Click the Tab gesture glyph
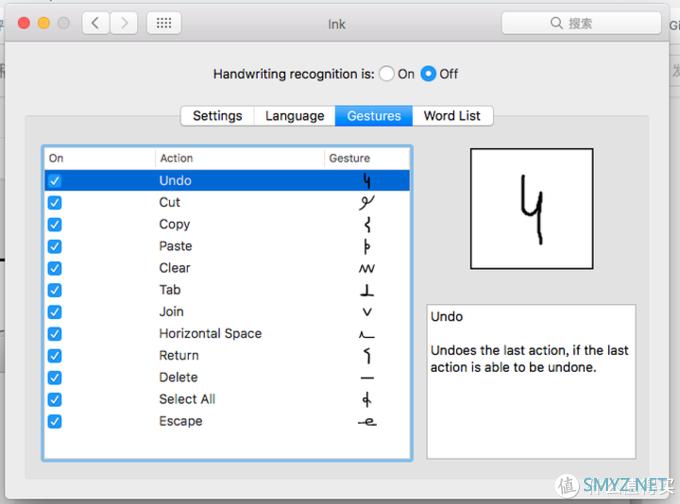 pyautogui.click(x=367, y=290)
